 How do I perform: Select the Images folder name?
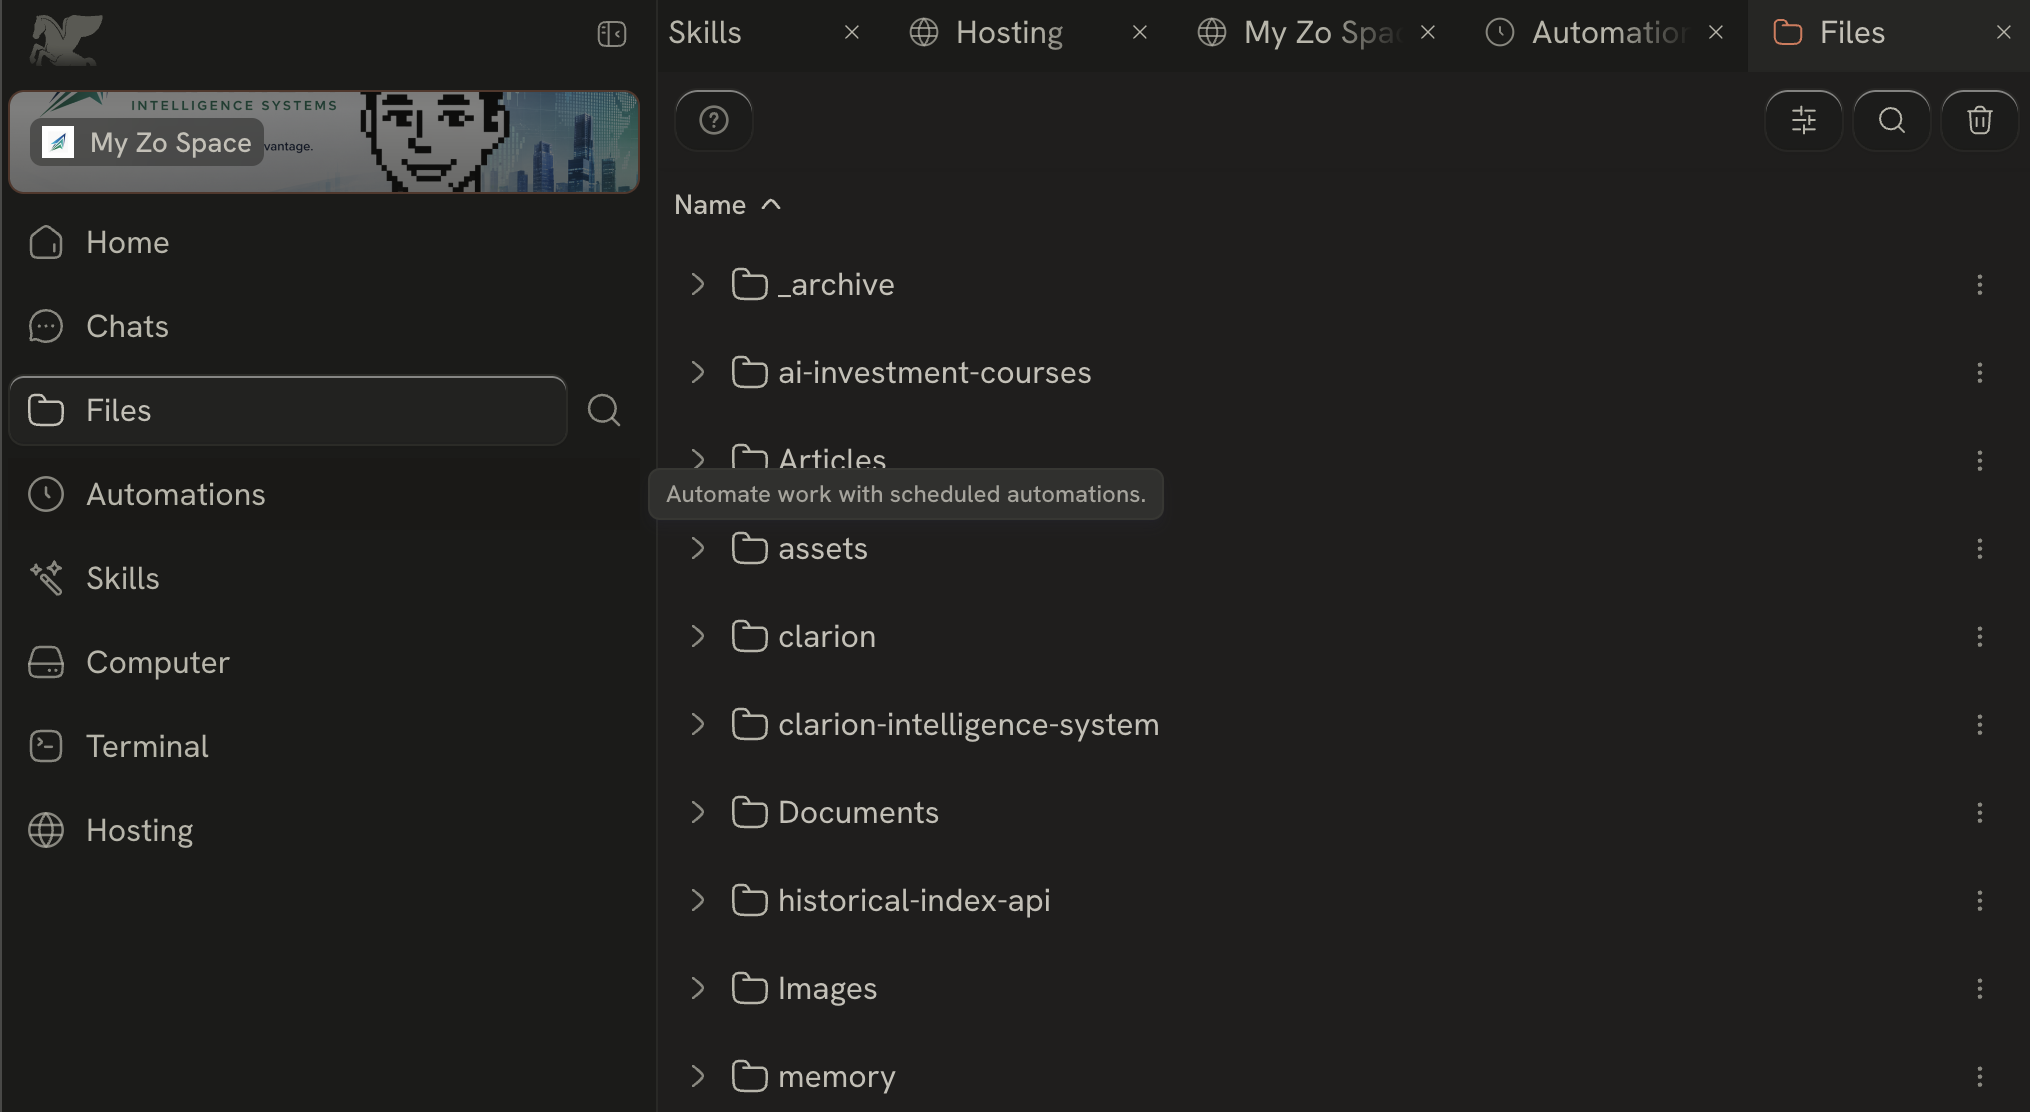[x=828, y=989]
